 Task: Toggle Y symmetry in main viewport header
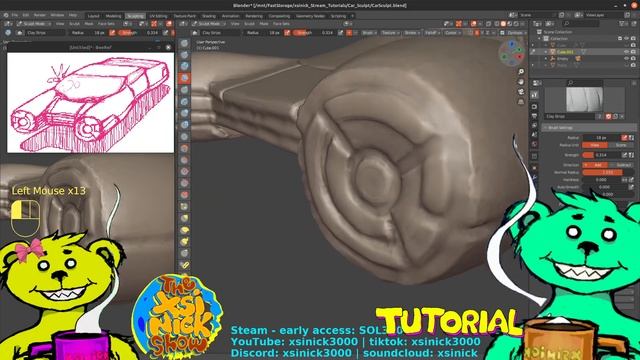482,33
